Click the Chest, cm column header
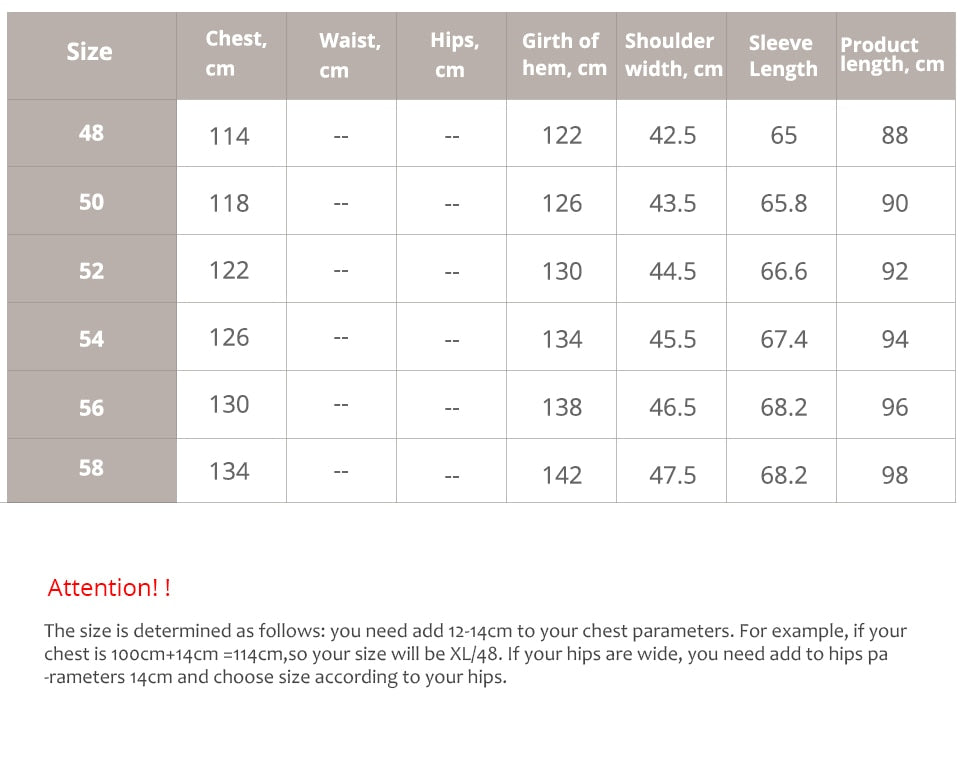This screenshot has width=960, height=770. click(x=235, y=53)
